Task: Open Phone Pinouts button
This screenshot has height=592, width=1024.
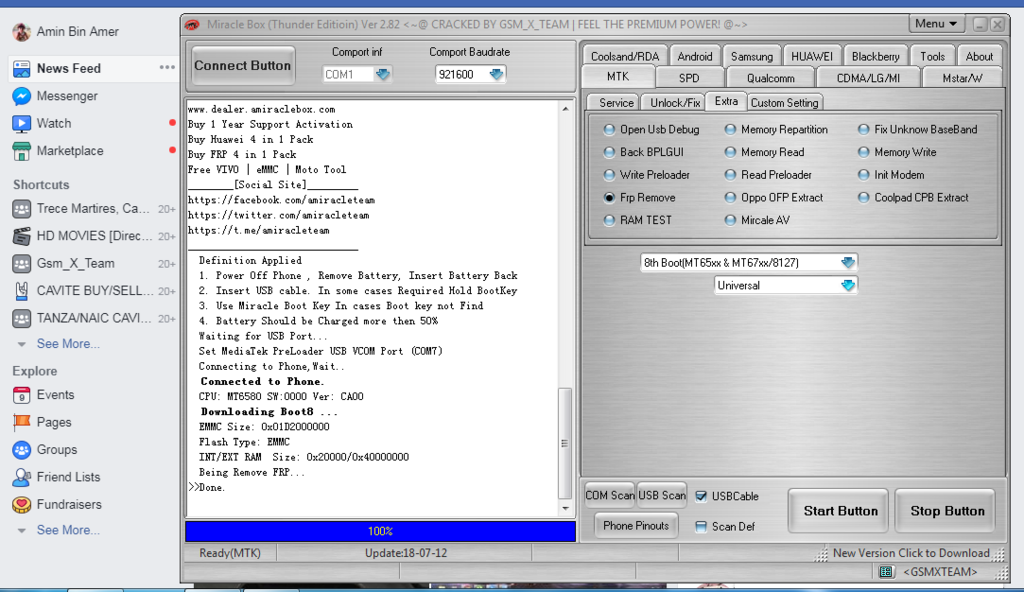Action: [636, 525]
